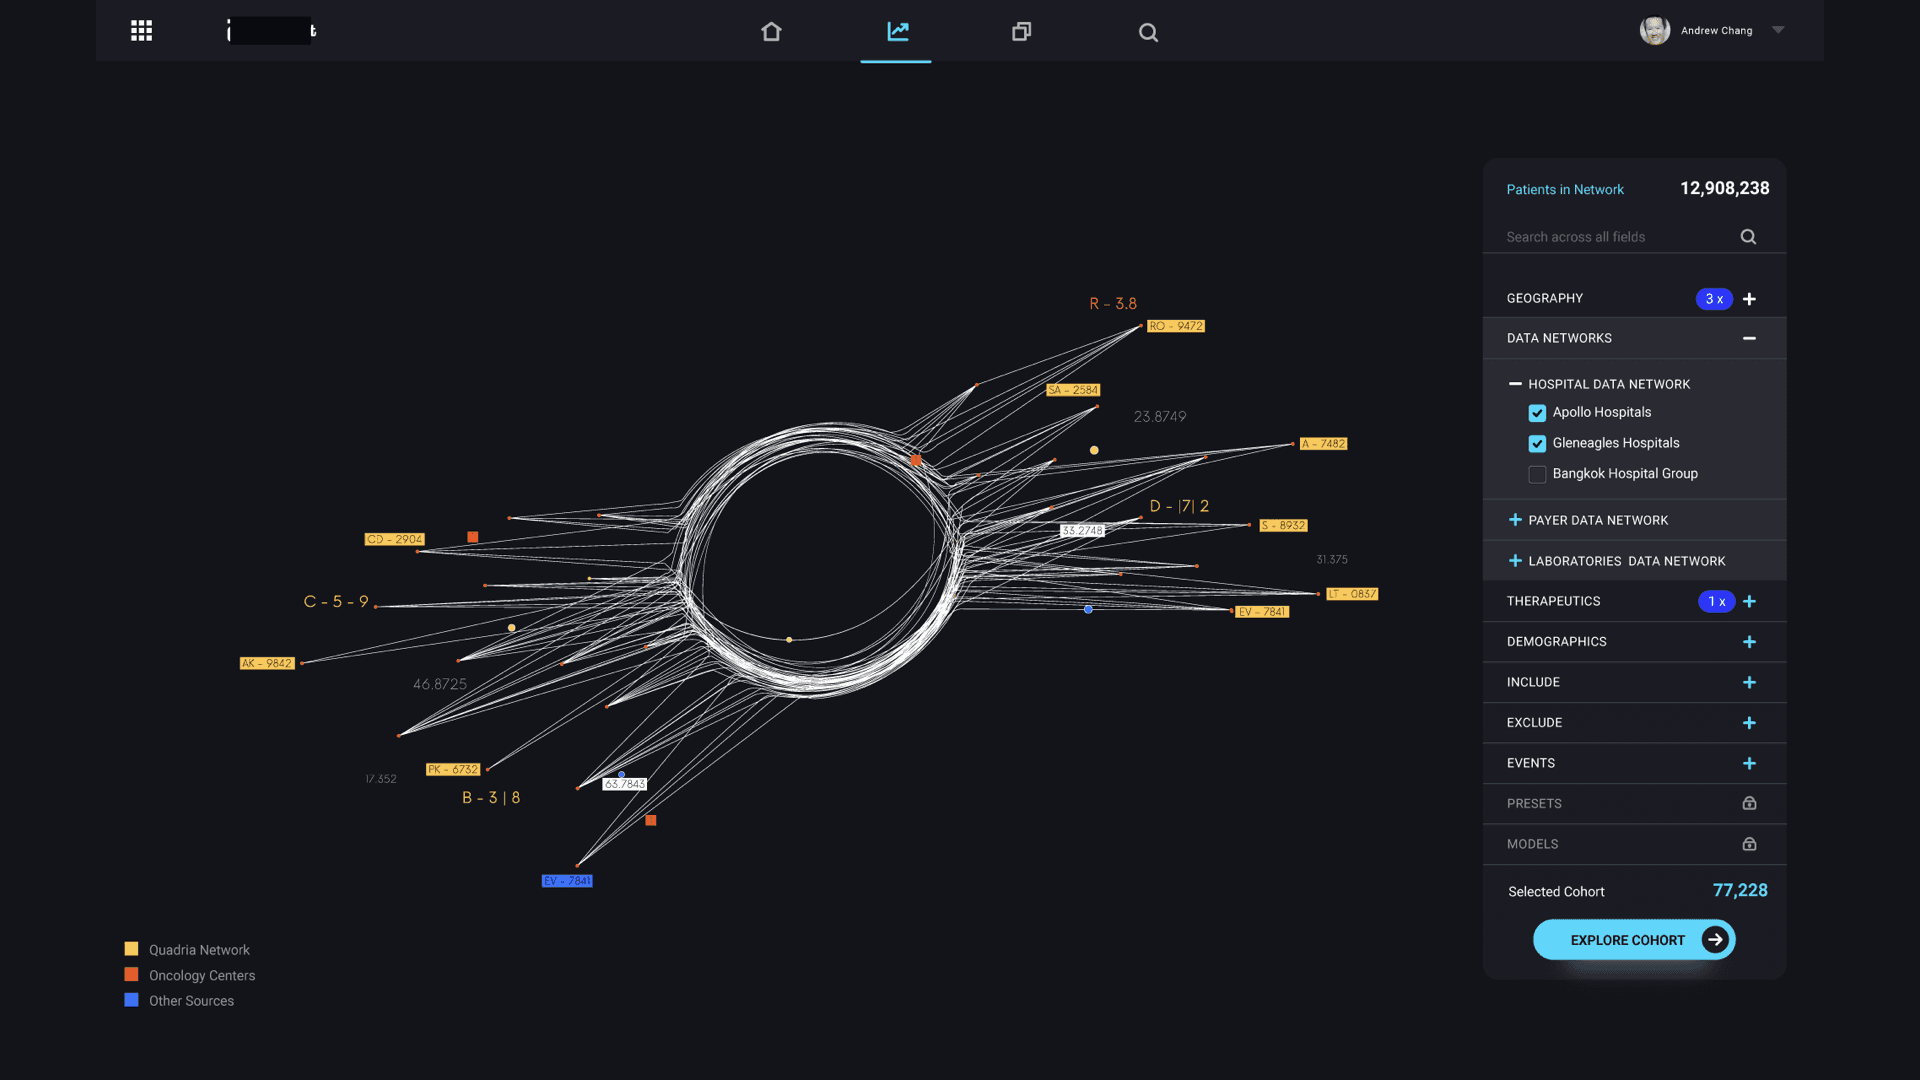
Task: Open the analytics chart tab icon
Action: pos(898,31)
